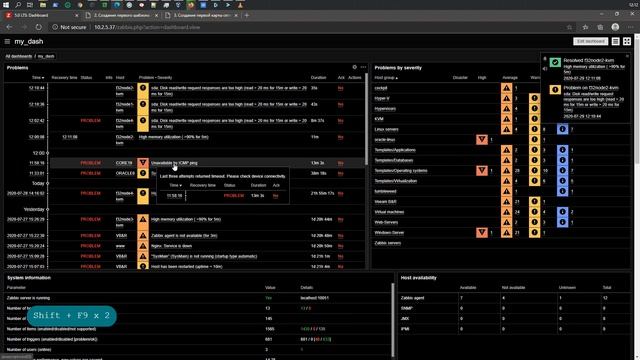Click the 12:11:08 recovery time link
The width and height of the screenshot is (640, 360).
tap(70, 137)
